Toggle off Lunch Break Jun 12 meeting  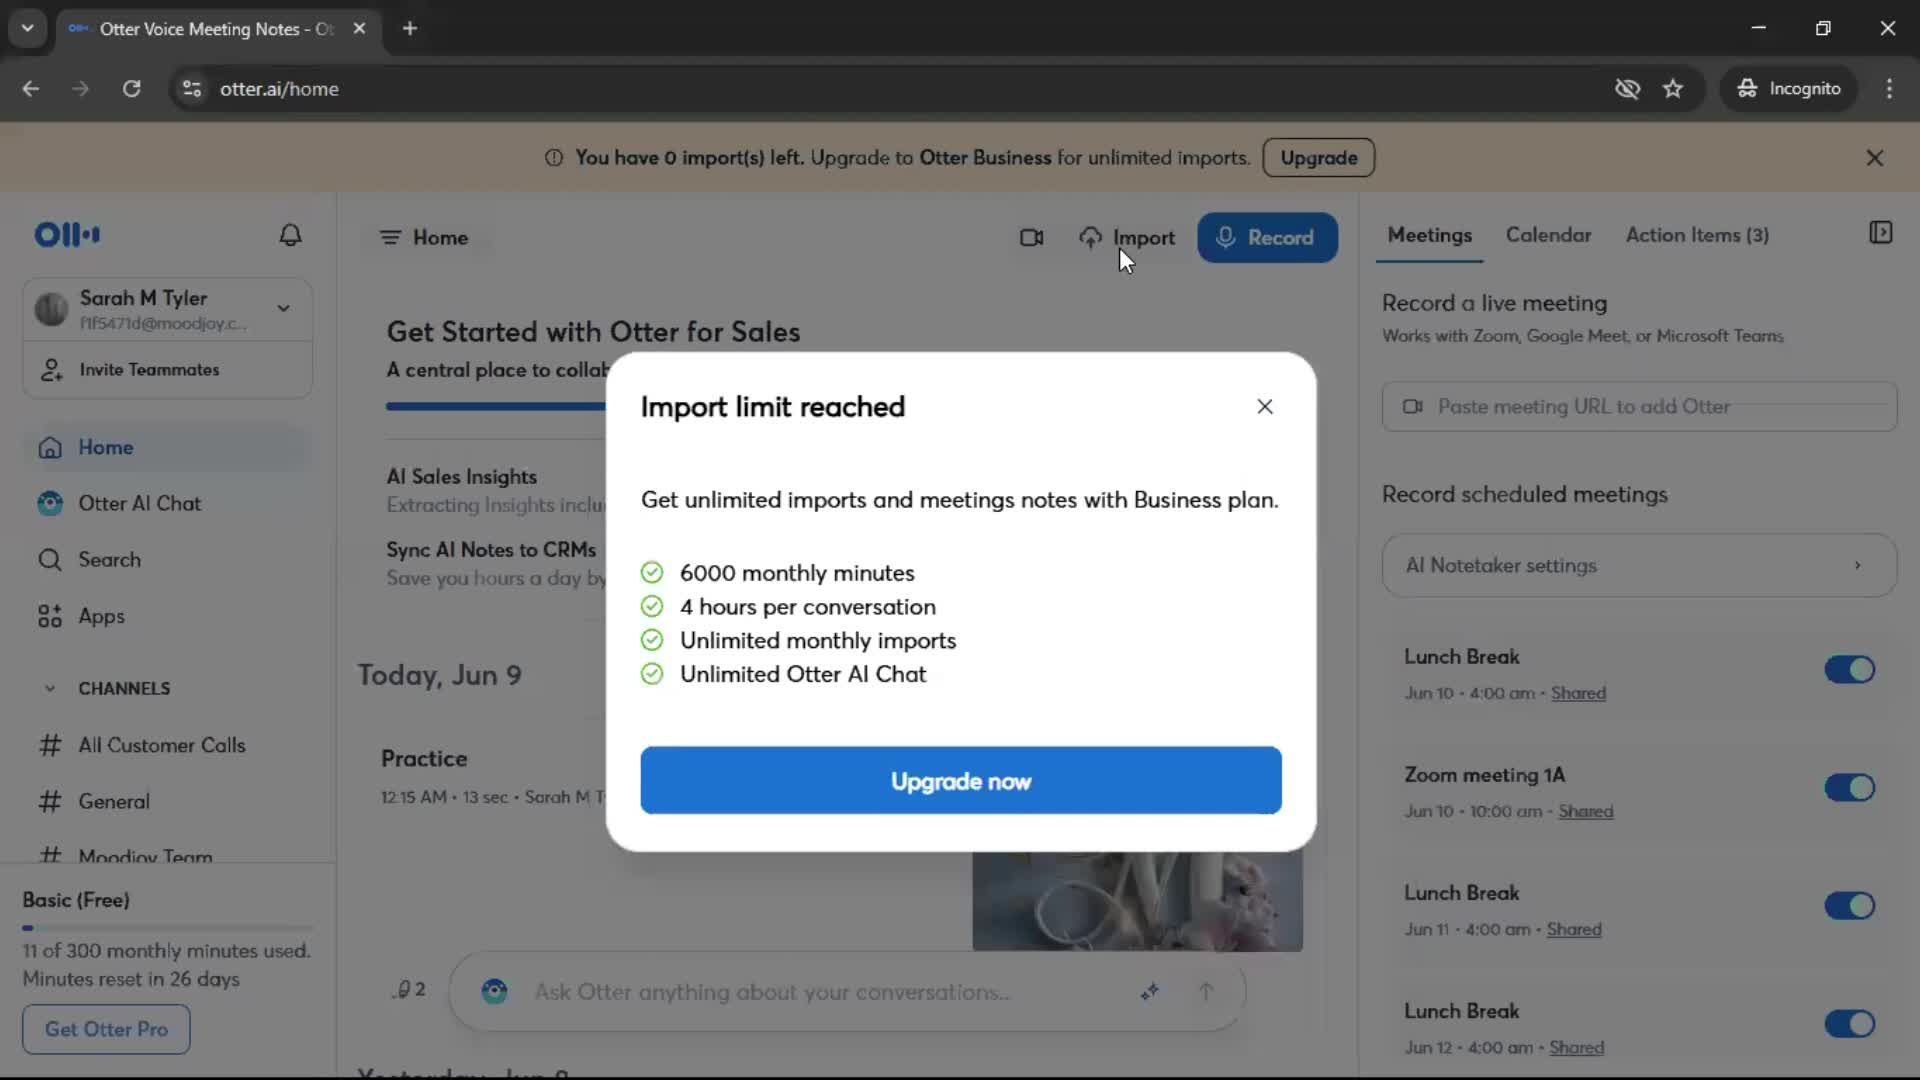coord(1849,1024)
